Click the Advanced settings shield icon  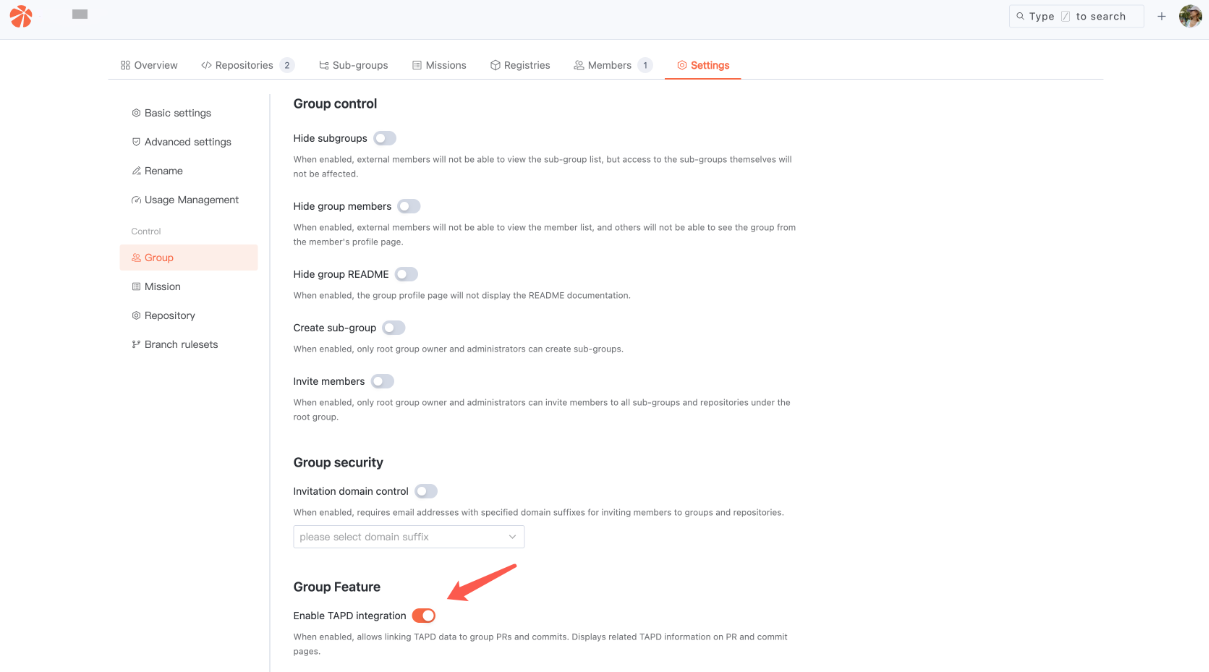[x=136, y=142]
